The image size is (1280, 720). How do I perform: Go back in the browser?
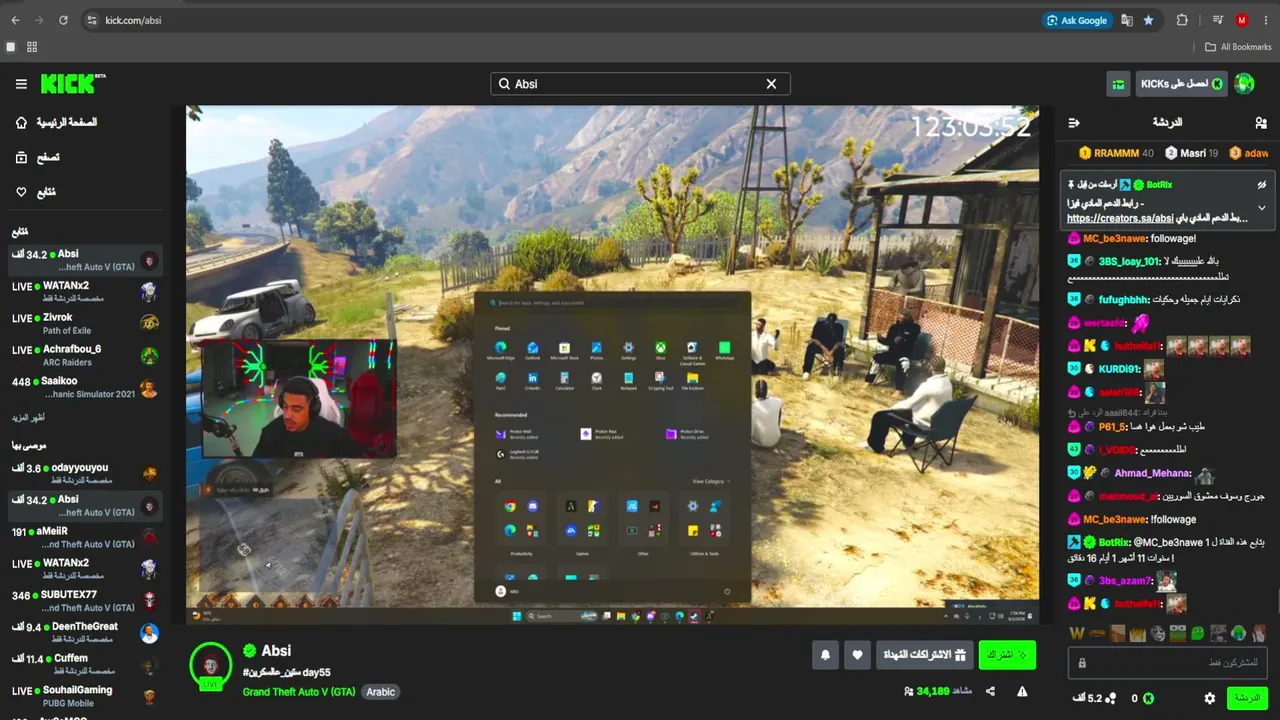tap(15, 20)
